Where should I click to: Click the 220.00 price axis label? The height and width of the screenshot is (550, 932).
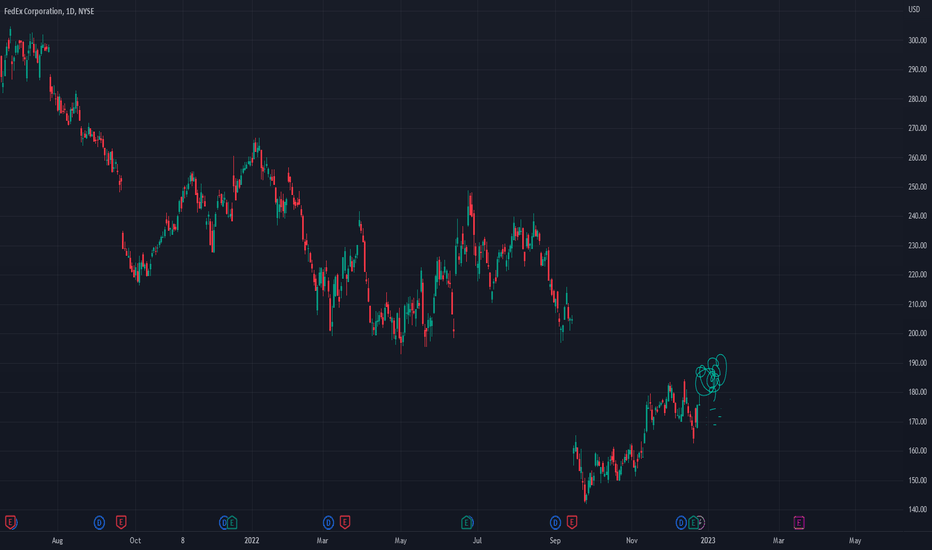917,275
